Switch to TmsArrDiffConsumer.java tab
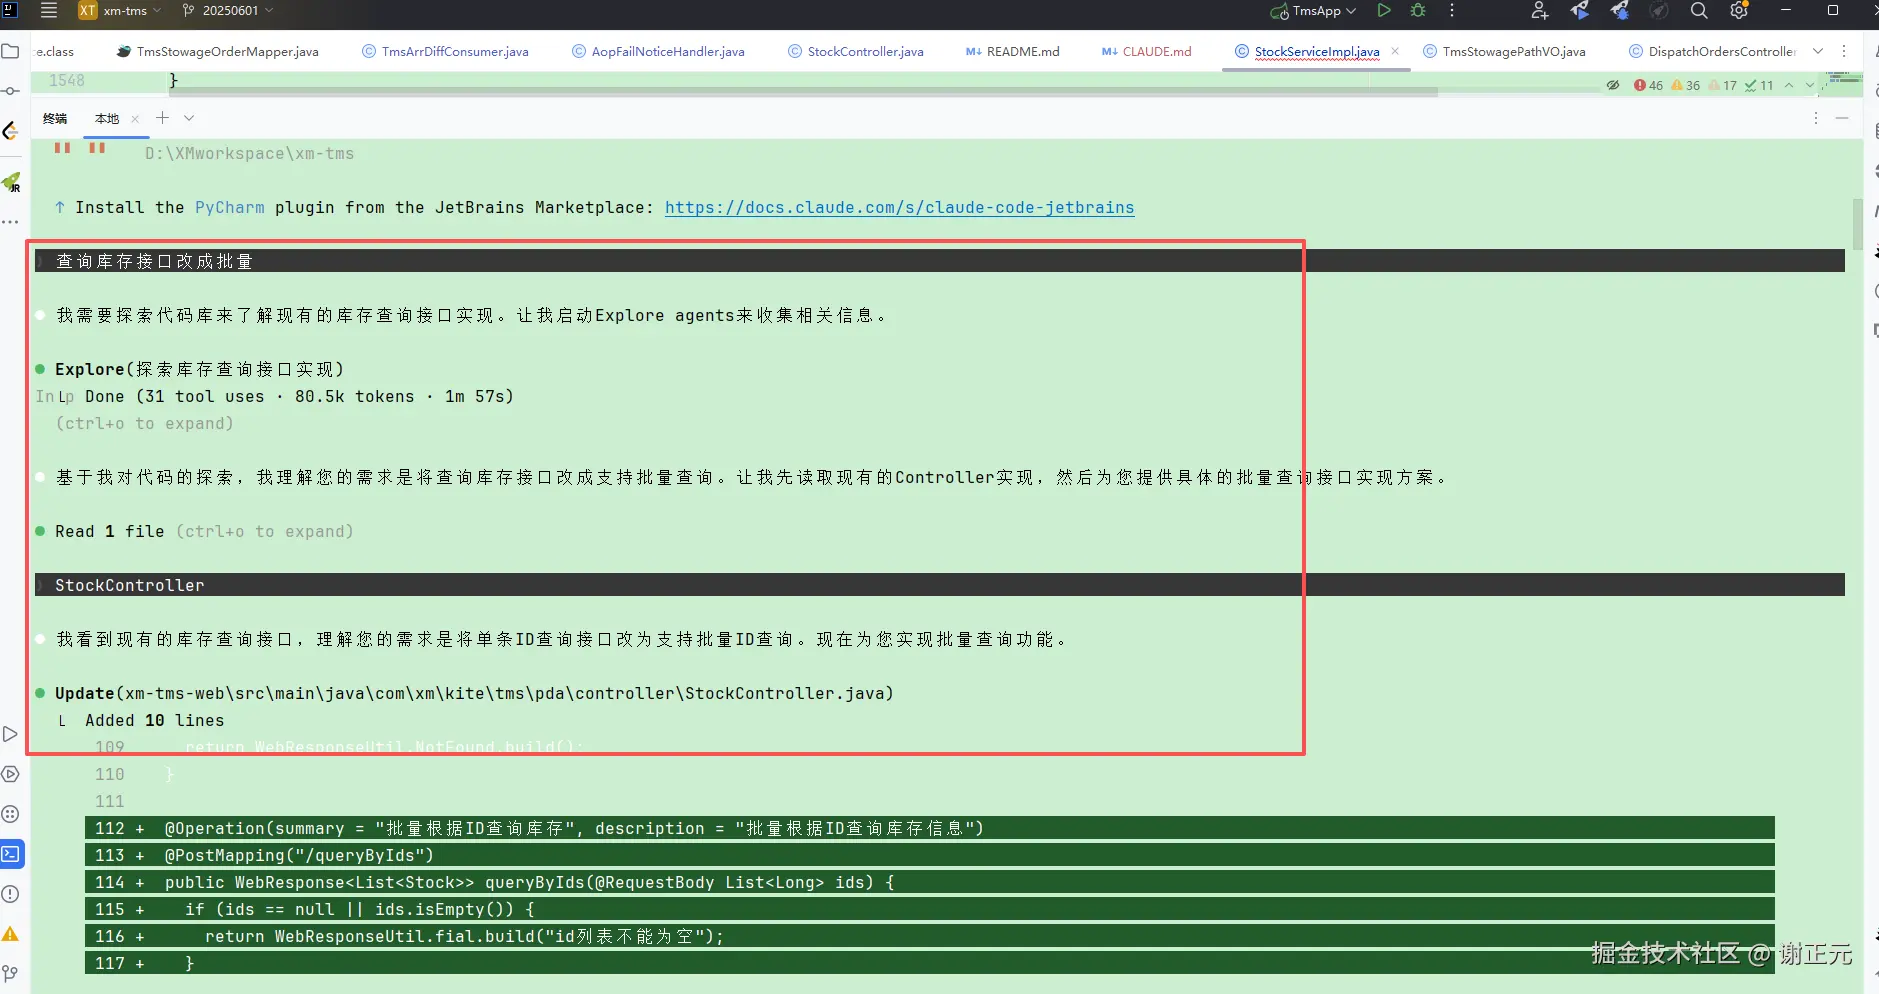This screenshot has width=1879, height=994. [445, 52]
